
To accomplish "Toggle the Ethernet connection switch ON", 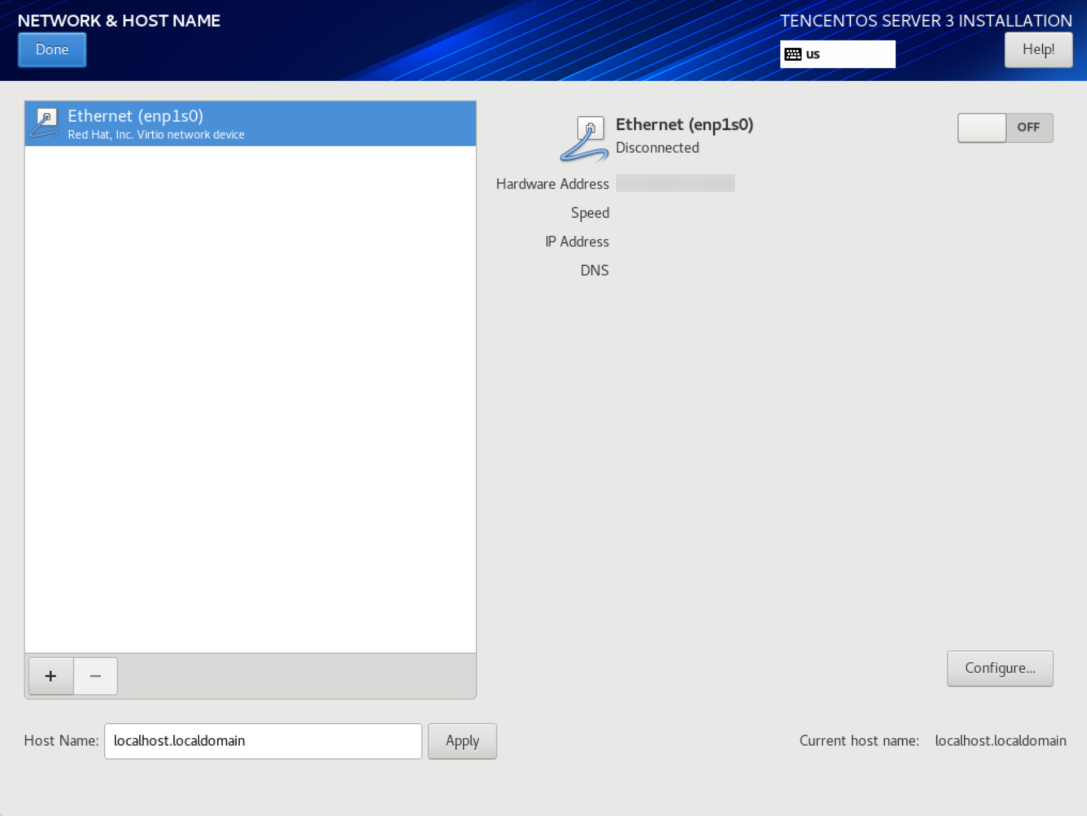I will [x=1005, y=128].
